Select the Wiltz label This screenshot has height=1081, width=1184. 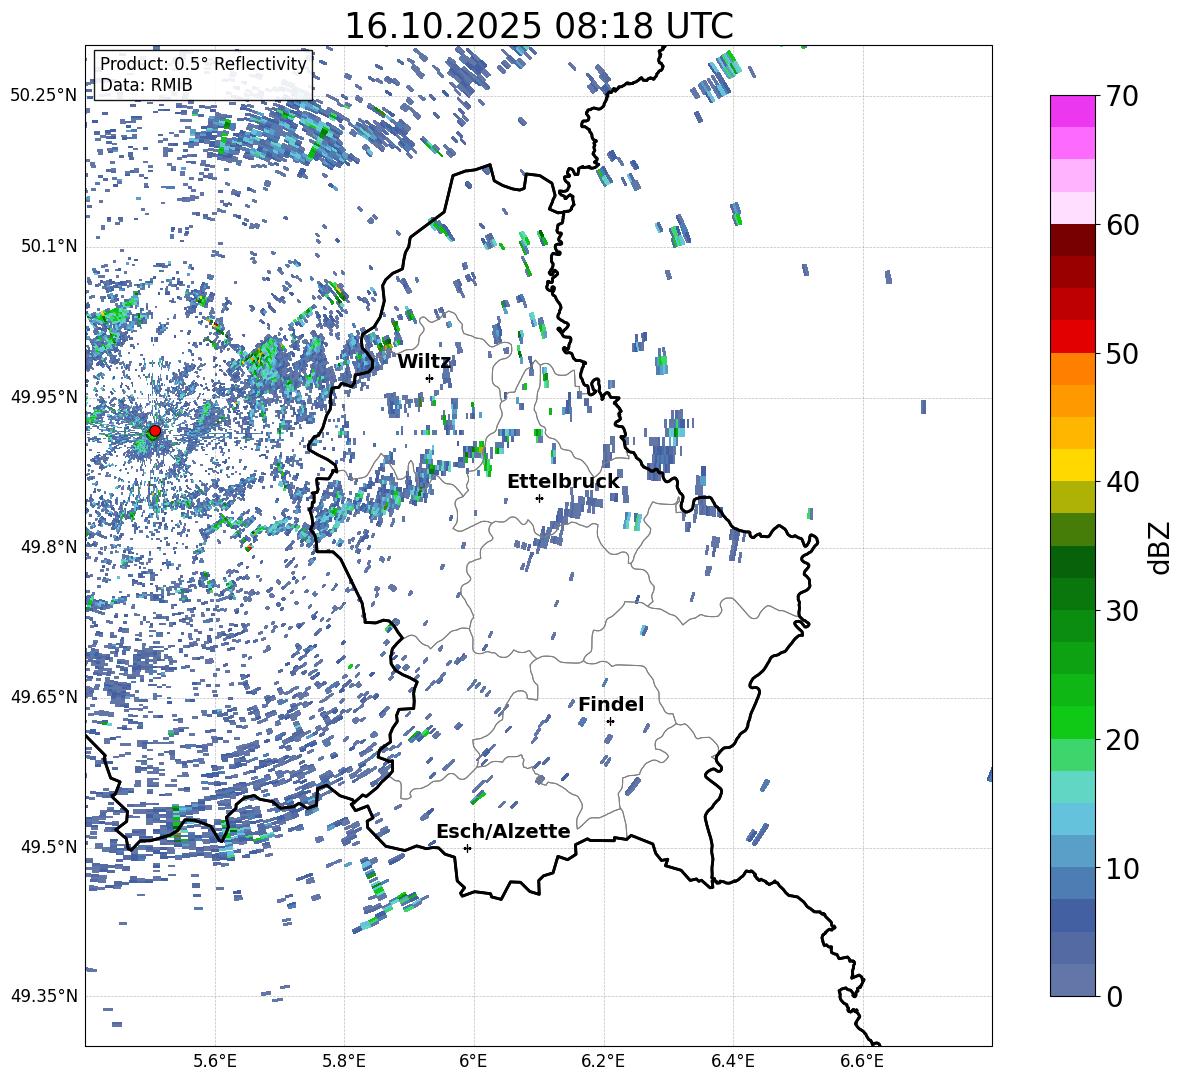424,362
